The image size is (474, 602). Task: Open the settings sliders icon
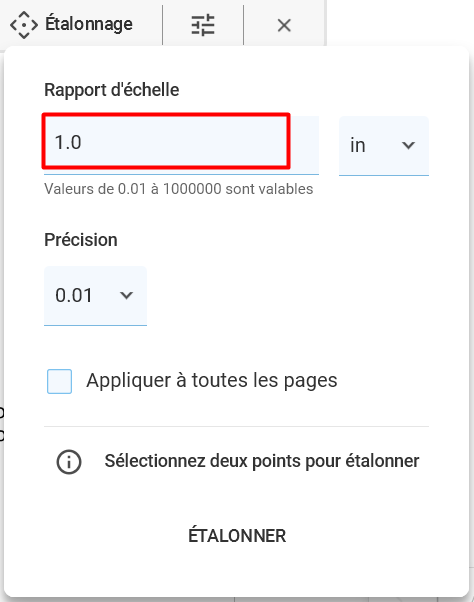203,25
